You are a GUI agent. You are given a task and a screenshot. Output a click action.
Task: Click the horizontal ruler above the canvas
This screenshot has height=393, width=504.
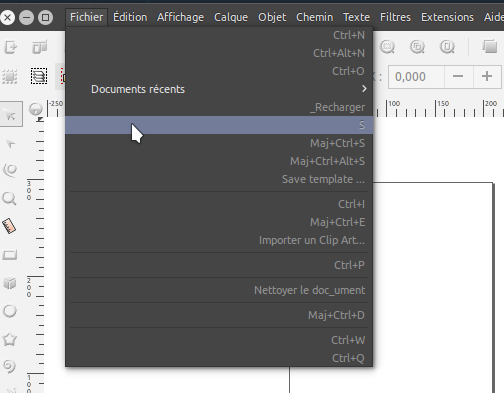[438, 108]
